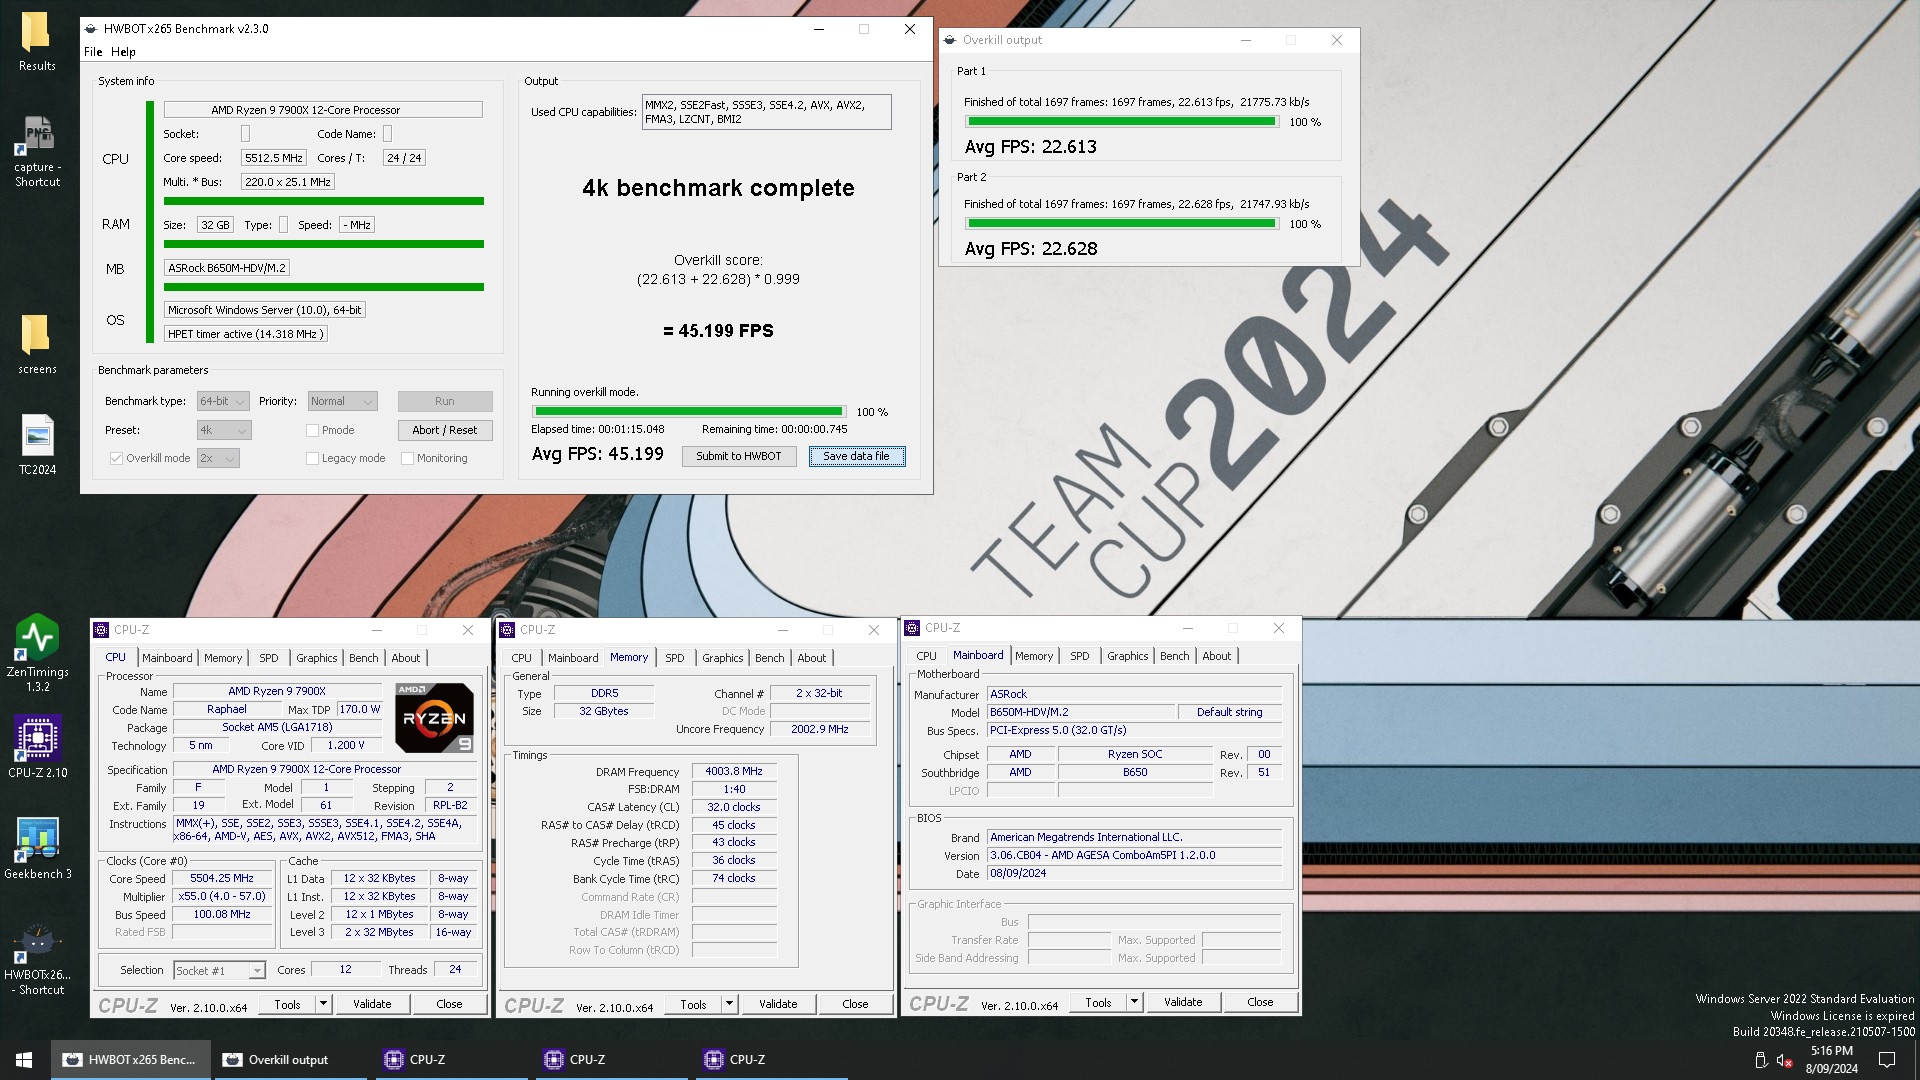This screenshot has width=1920, height=1080.
Task: Click the taskbar clock showing 5:16 PM
Action: click(1831, 1060)
